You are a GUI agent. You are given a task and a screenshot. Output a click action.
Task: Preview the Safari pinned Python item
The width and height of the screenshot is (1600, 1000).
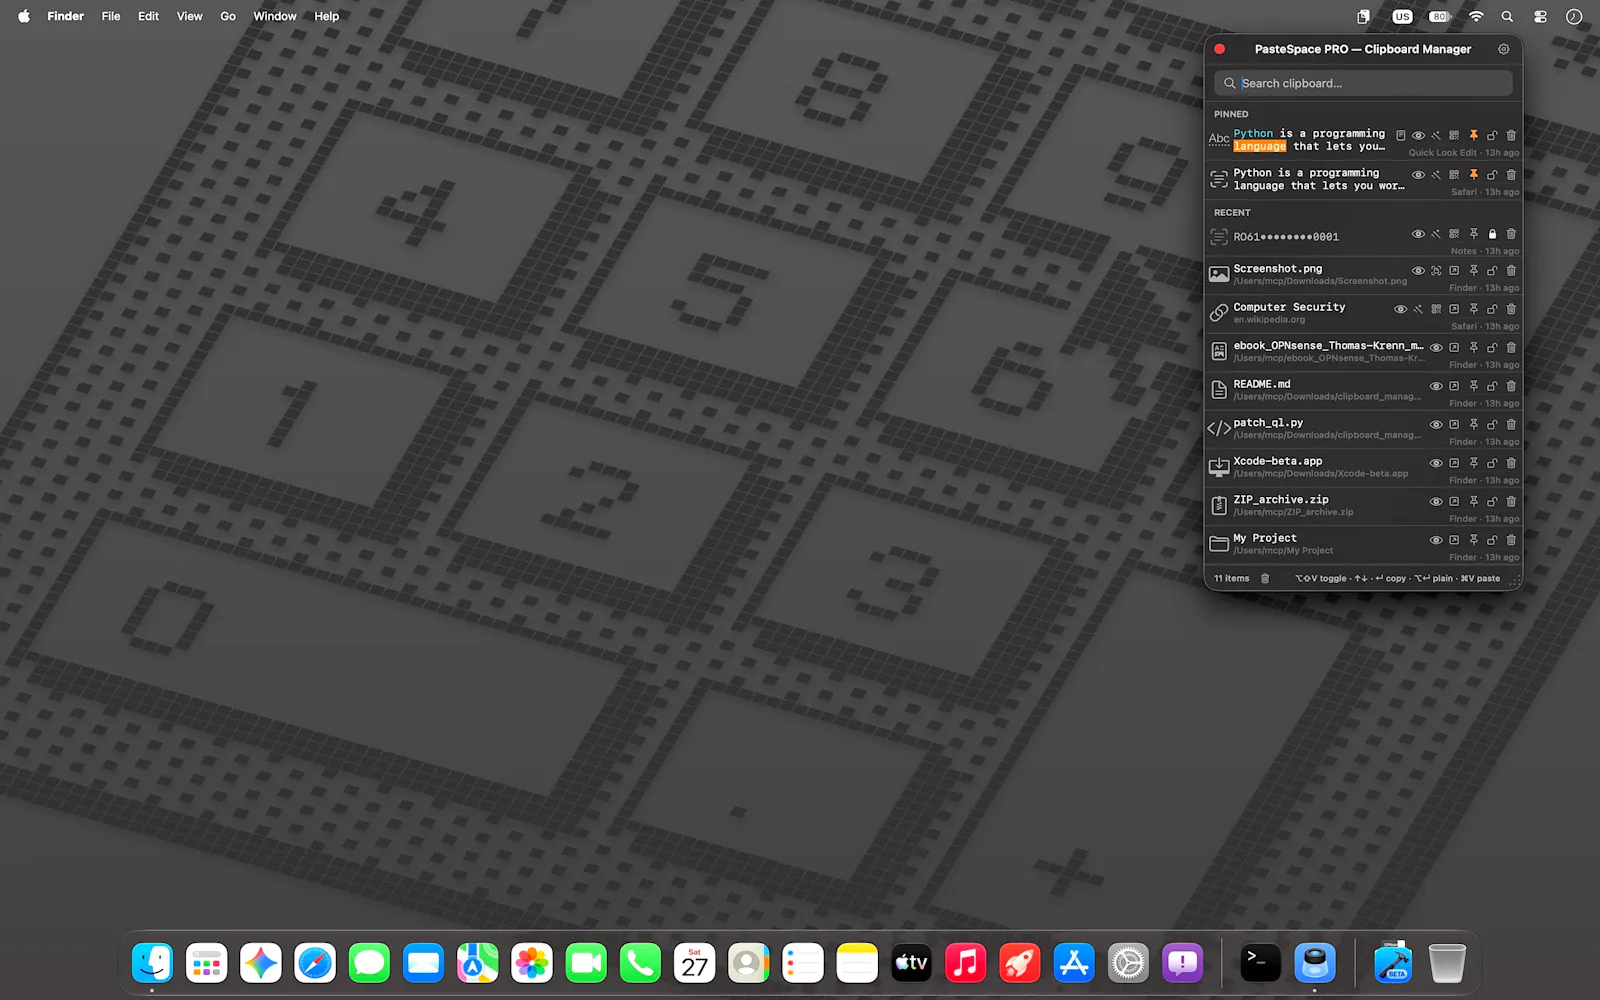[1418, 174]
